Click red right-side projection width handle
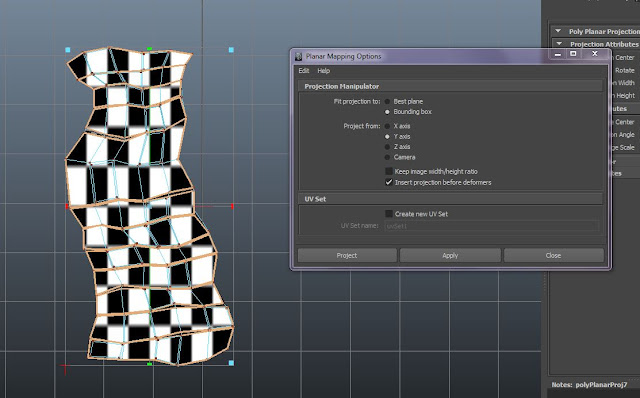The width and height of the screenshot is (640, 398). (x=232, y=207)
